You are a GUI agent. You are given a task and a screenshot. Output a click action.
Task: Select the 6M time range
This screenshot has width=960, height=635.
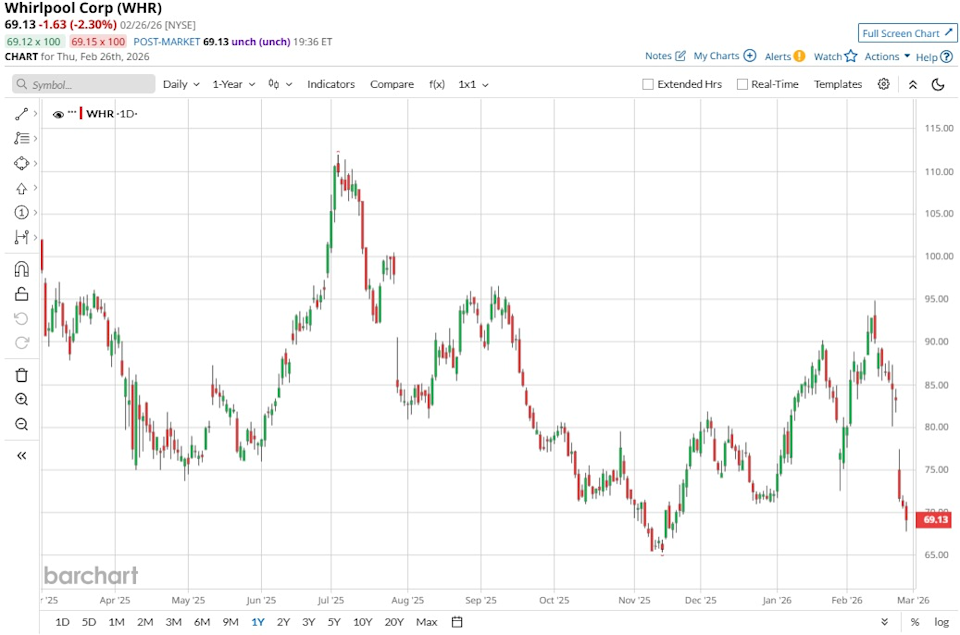(x=202, y=622)
